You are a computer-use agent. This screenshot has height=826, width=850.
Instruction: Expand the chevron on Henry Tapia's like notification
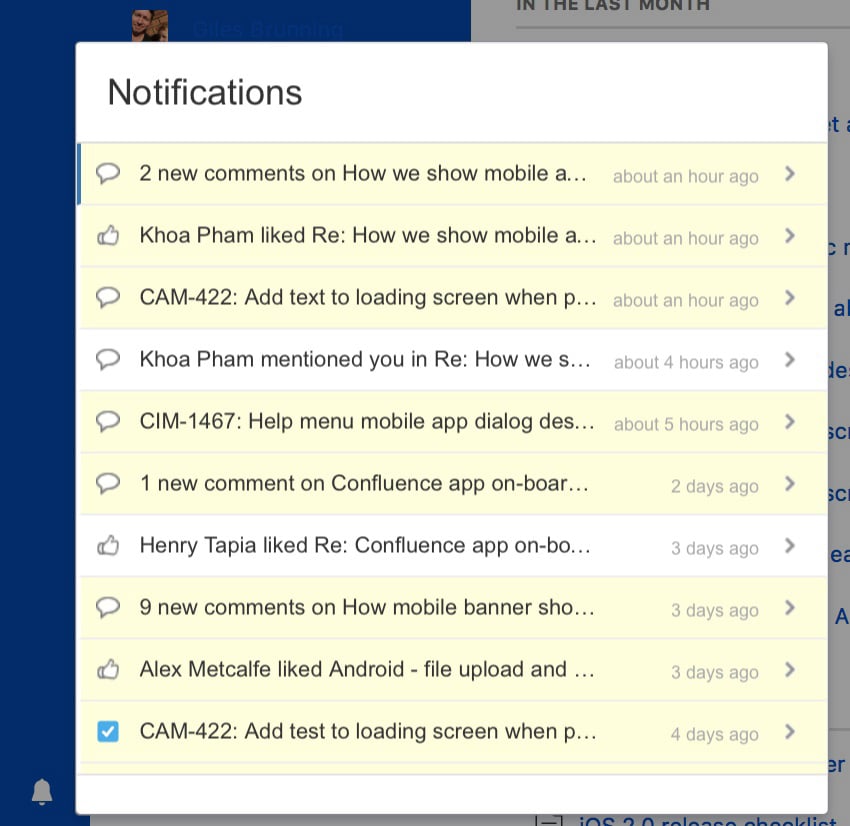click(789, 546)
